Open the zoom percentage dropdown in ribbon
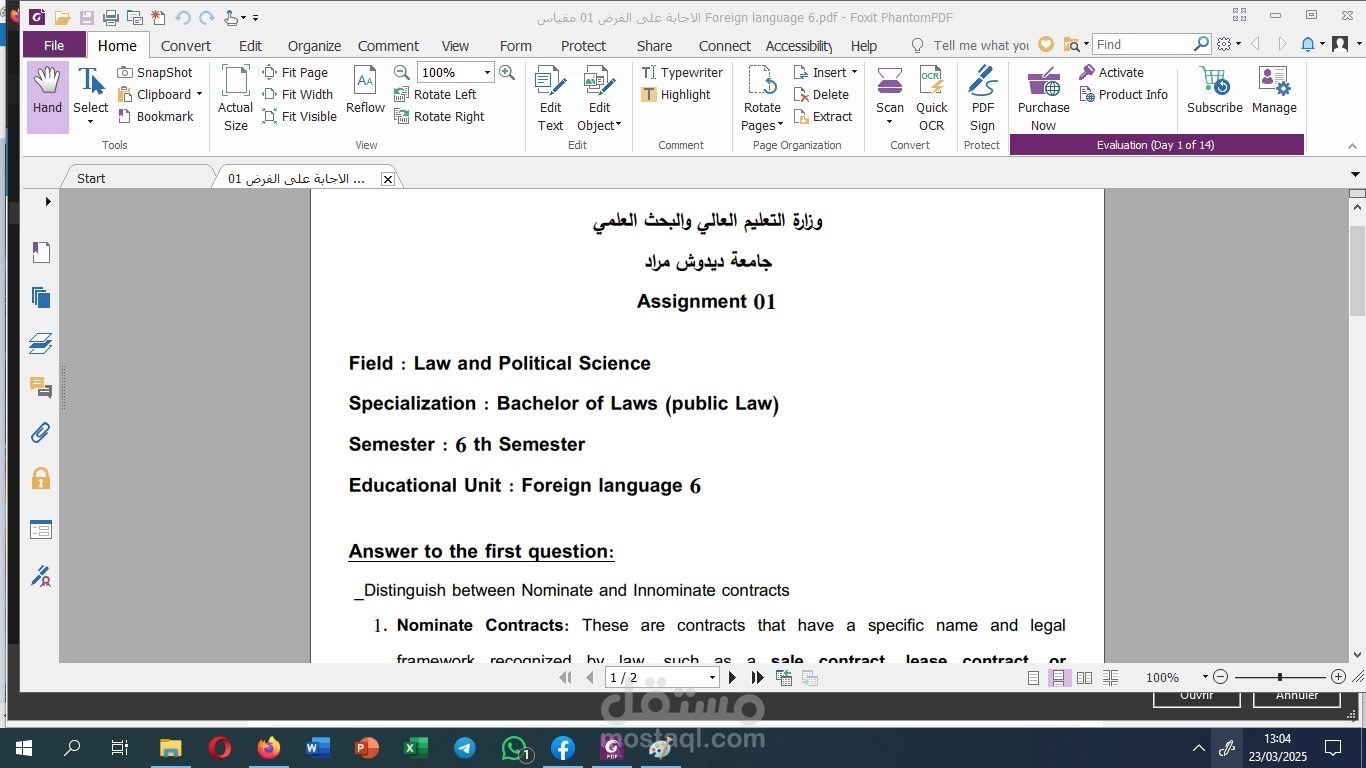 pyautogui.click(x=487, y=72)
